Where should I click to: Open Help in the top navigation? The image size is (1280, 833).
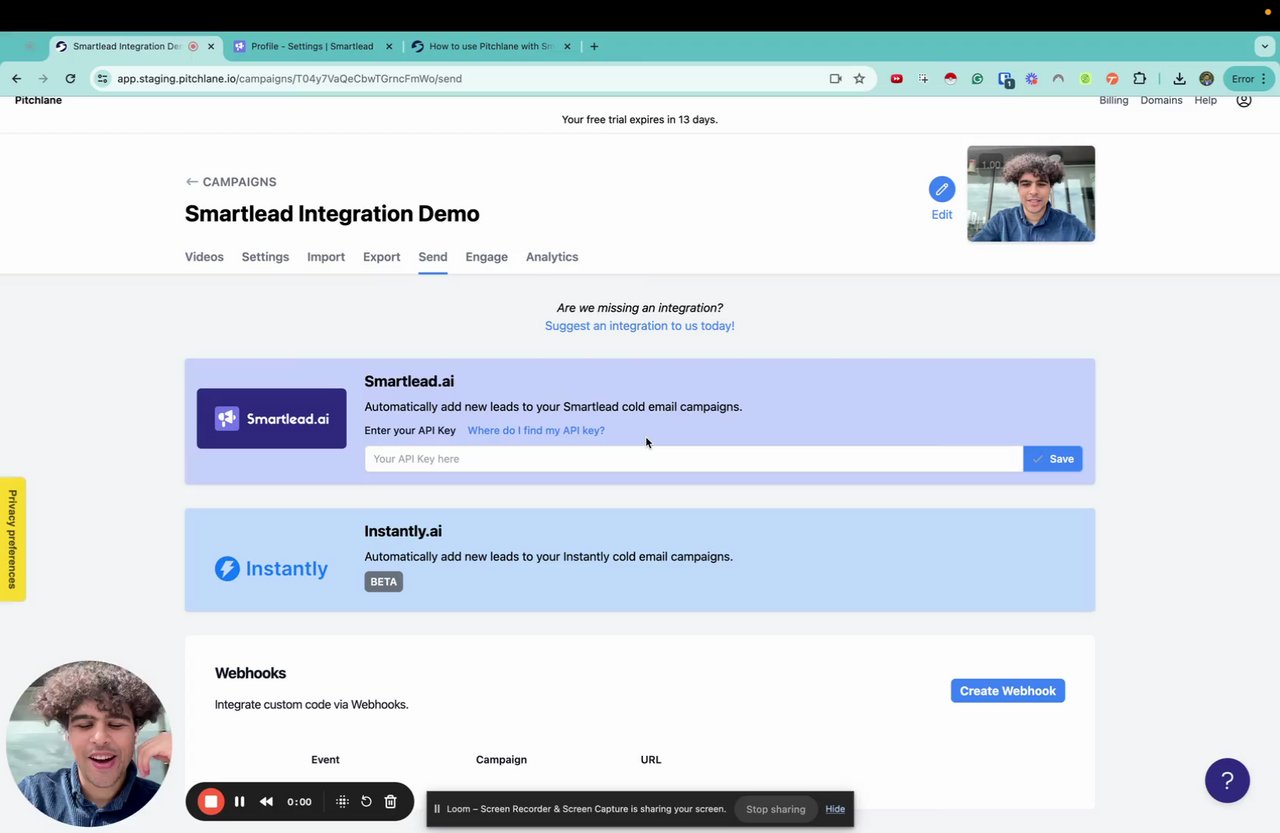(x=1206, y=100)
